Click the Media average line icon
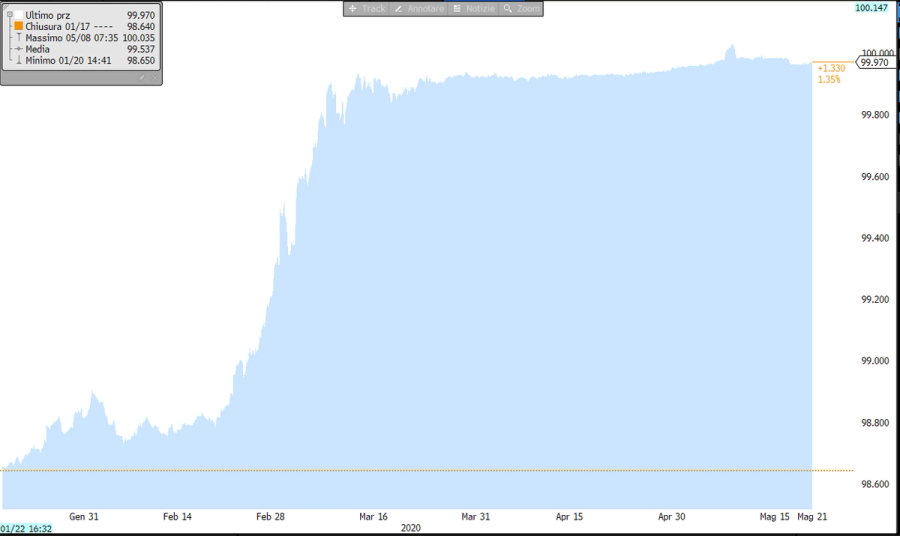Image resolution: width=900 pixels, height=536 pixels. pyautogui.click(x=19, y=49)
